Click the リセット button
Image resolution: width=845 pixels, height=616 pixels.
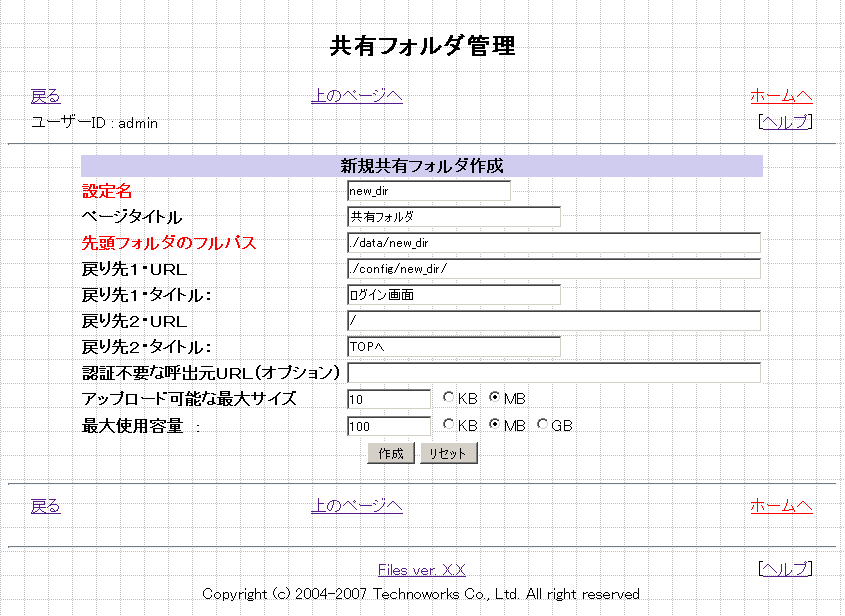[x=448, y=453]
